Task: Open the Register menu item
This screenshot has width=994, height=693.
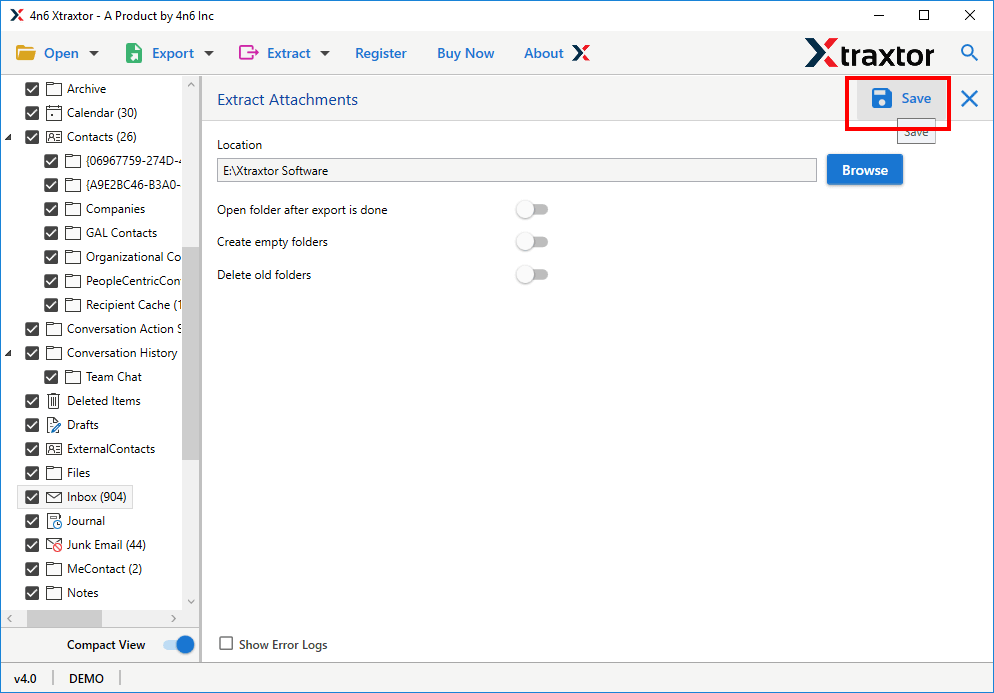Action: [380, 53]
